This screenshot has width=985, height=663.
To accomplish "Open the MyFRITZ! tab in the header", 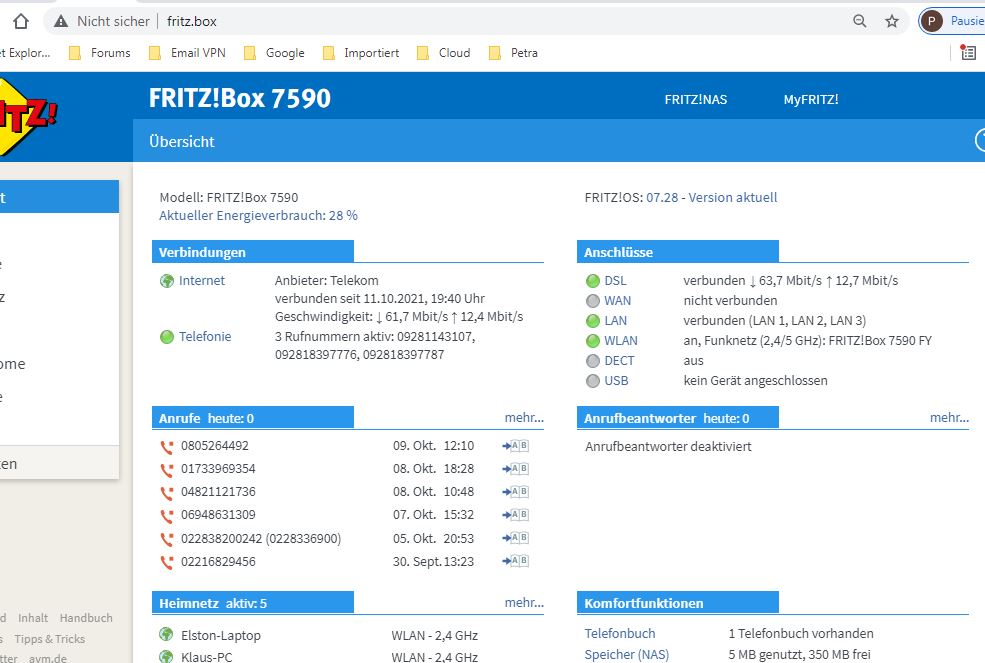I will pos(810,99).
